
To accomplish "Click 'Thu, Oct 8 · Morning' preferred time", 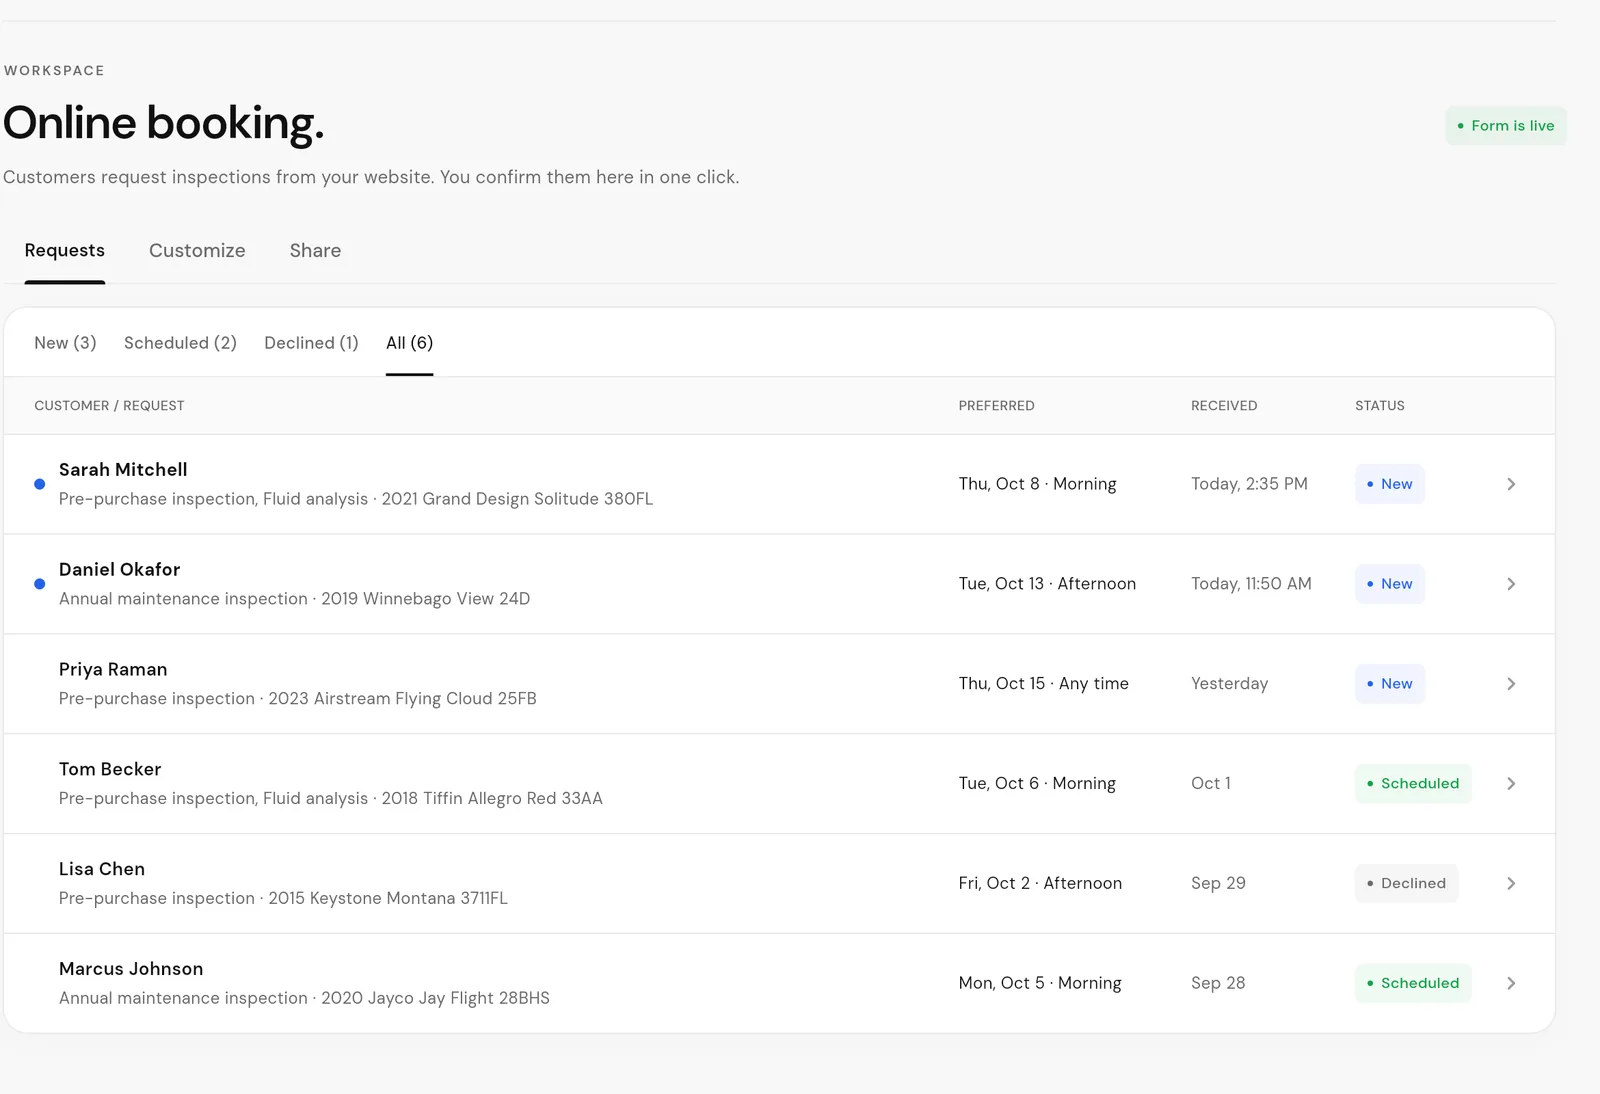I will 1037,484.
